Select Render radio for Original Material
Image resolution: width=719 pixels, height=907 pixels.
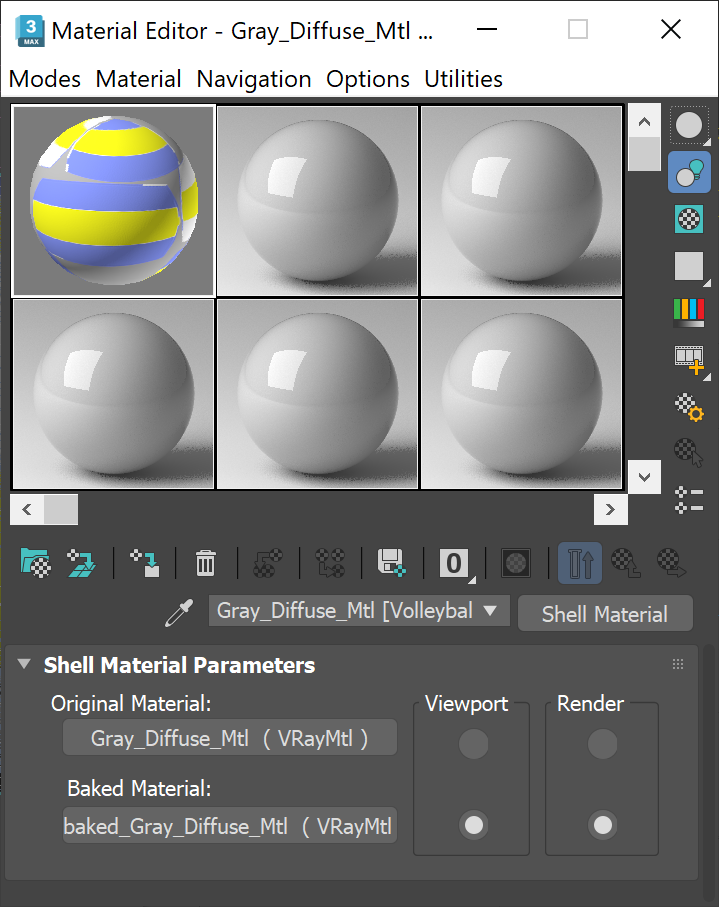point(603,744)
